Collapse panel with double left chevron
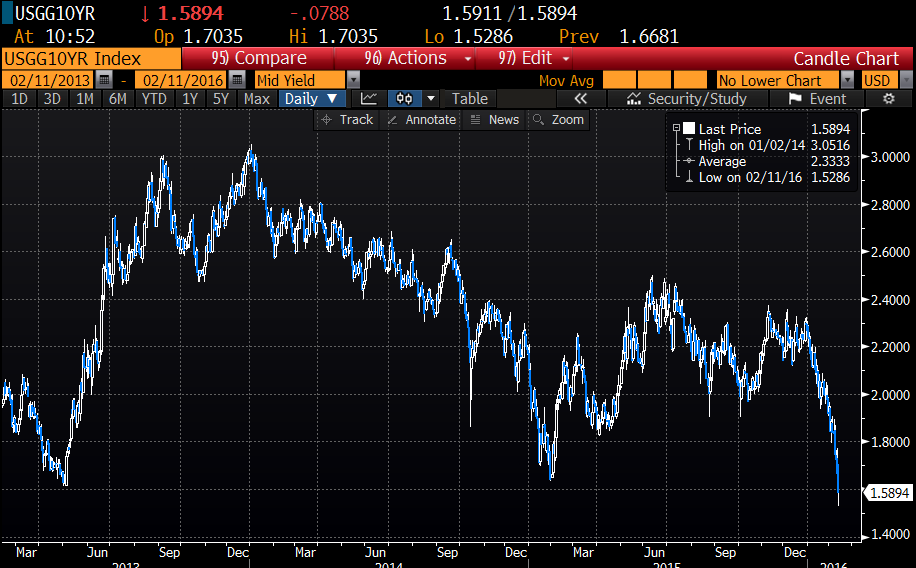916x568 pixels. tap(580, 98)
